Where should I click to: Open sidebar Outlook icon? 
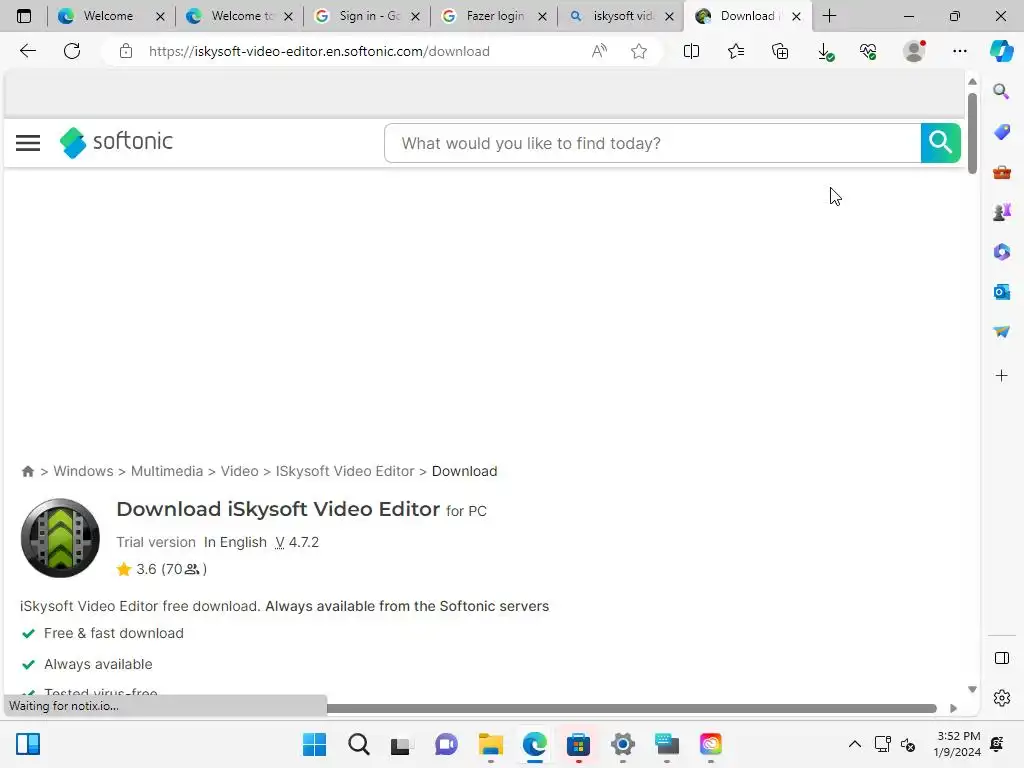1001,292
